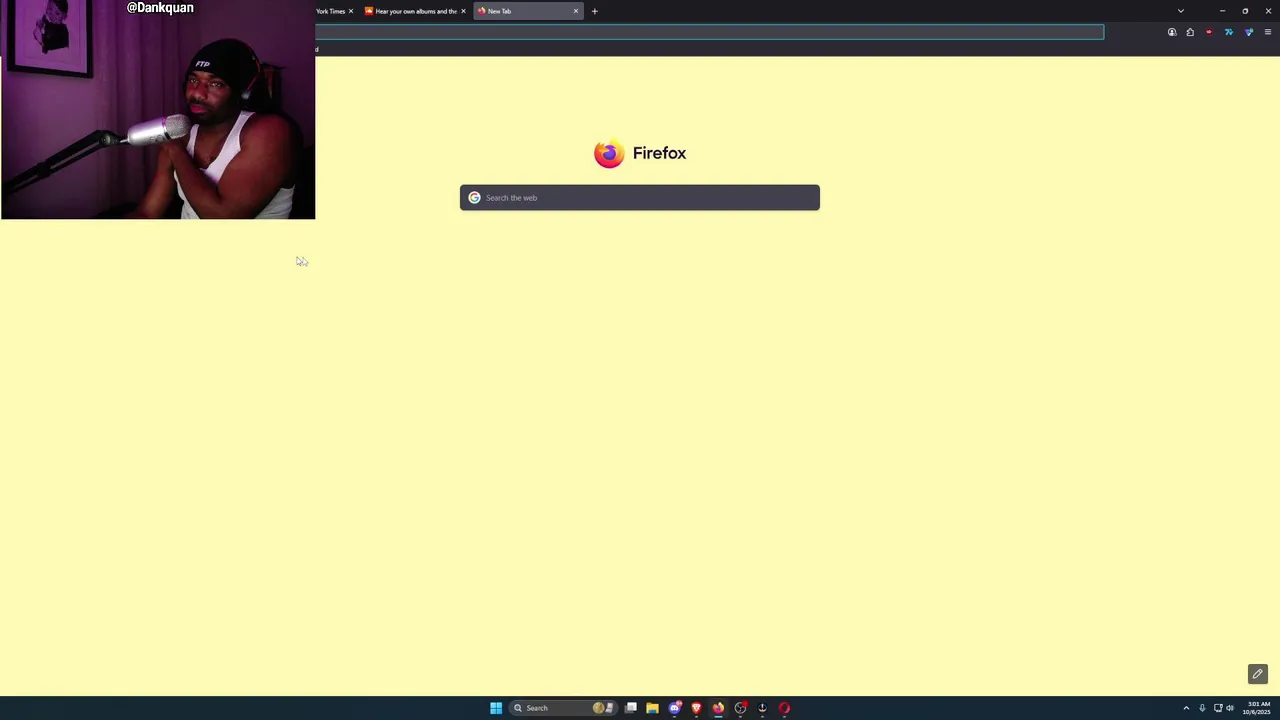Screen dimensions: 1280x720
Task: Click the blue shield extension icon in the toolbar
Action: coord(1249,32)
